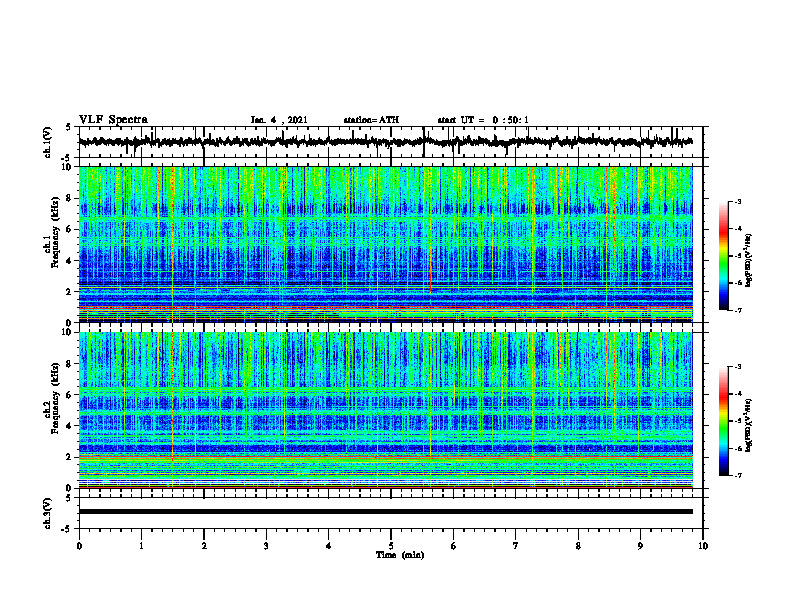Screen dimensions: 792x612
Task: Click the ch.1 voltage waveform trace panel
Action: tap(391, 142)
